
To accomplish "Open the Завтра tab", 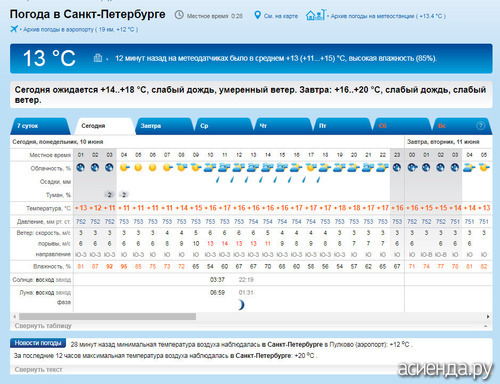I will pyautogui.click(x=164, y=126).
